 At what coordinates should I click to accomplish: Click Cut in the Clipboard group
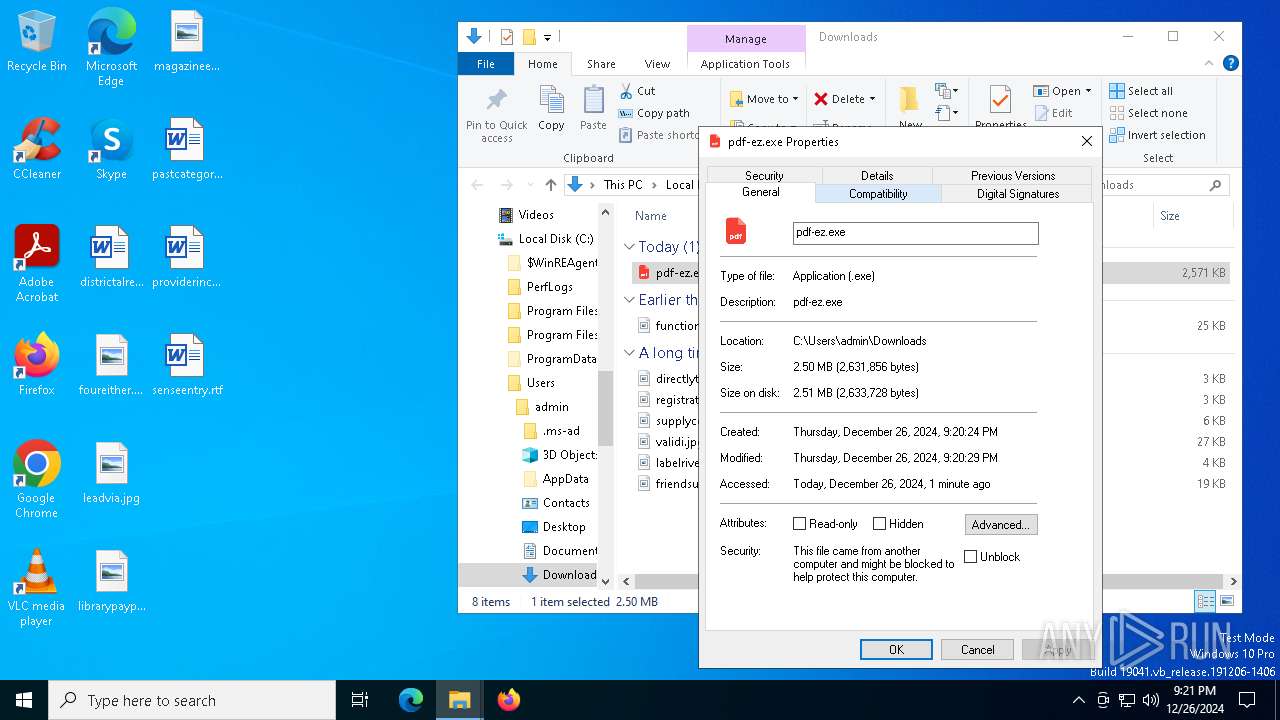point(637,91)
